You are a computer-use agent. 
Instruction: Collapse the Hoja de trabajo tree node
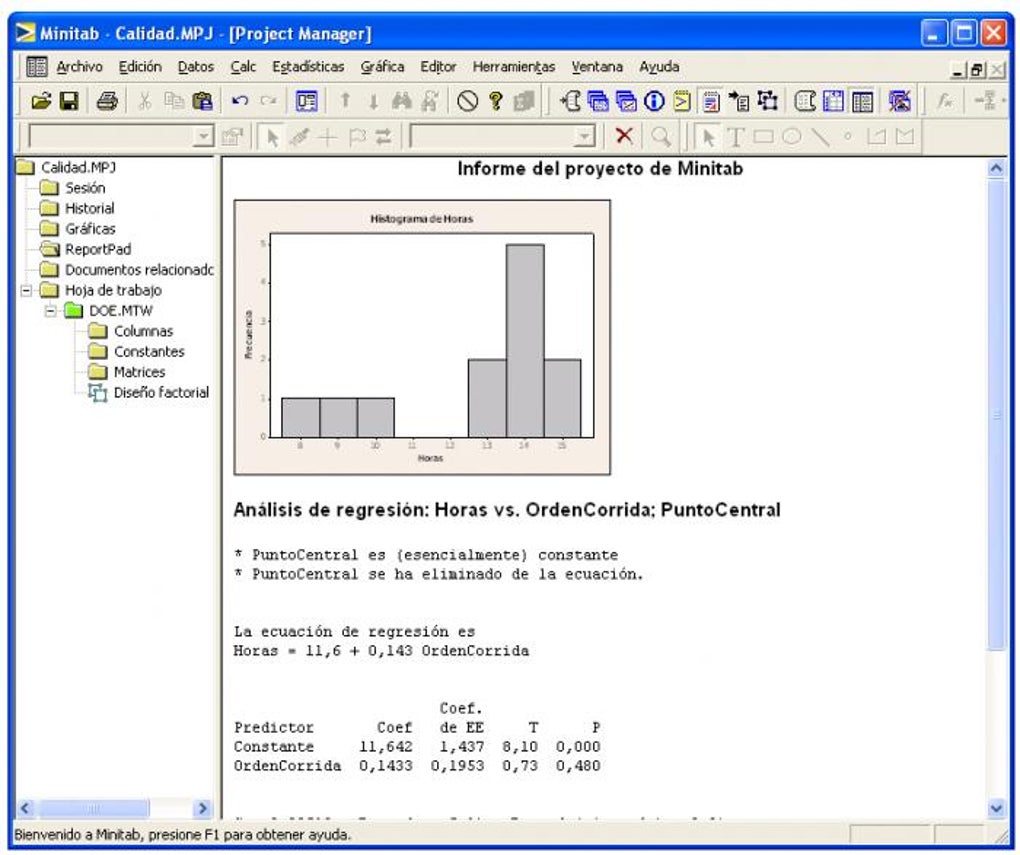tap(26, 290)
